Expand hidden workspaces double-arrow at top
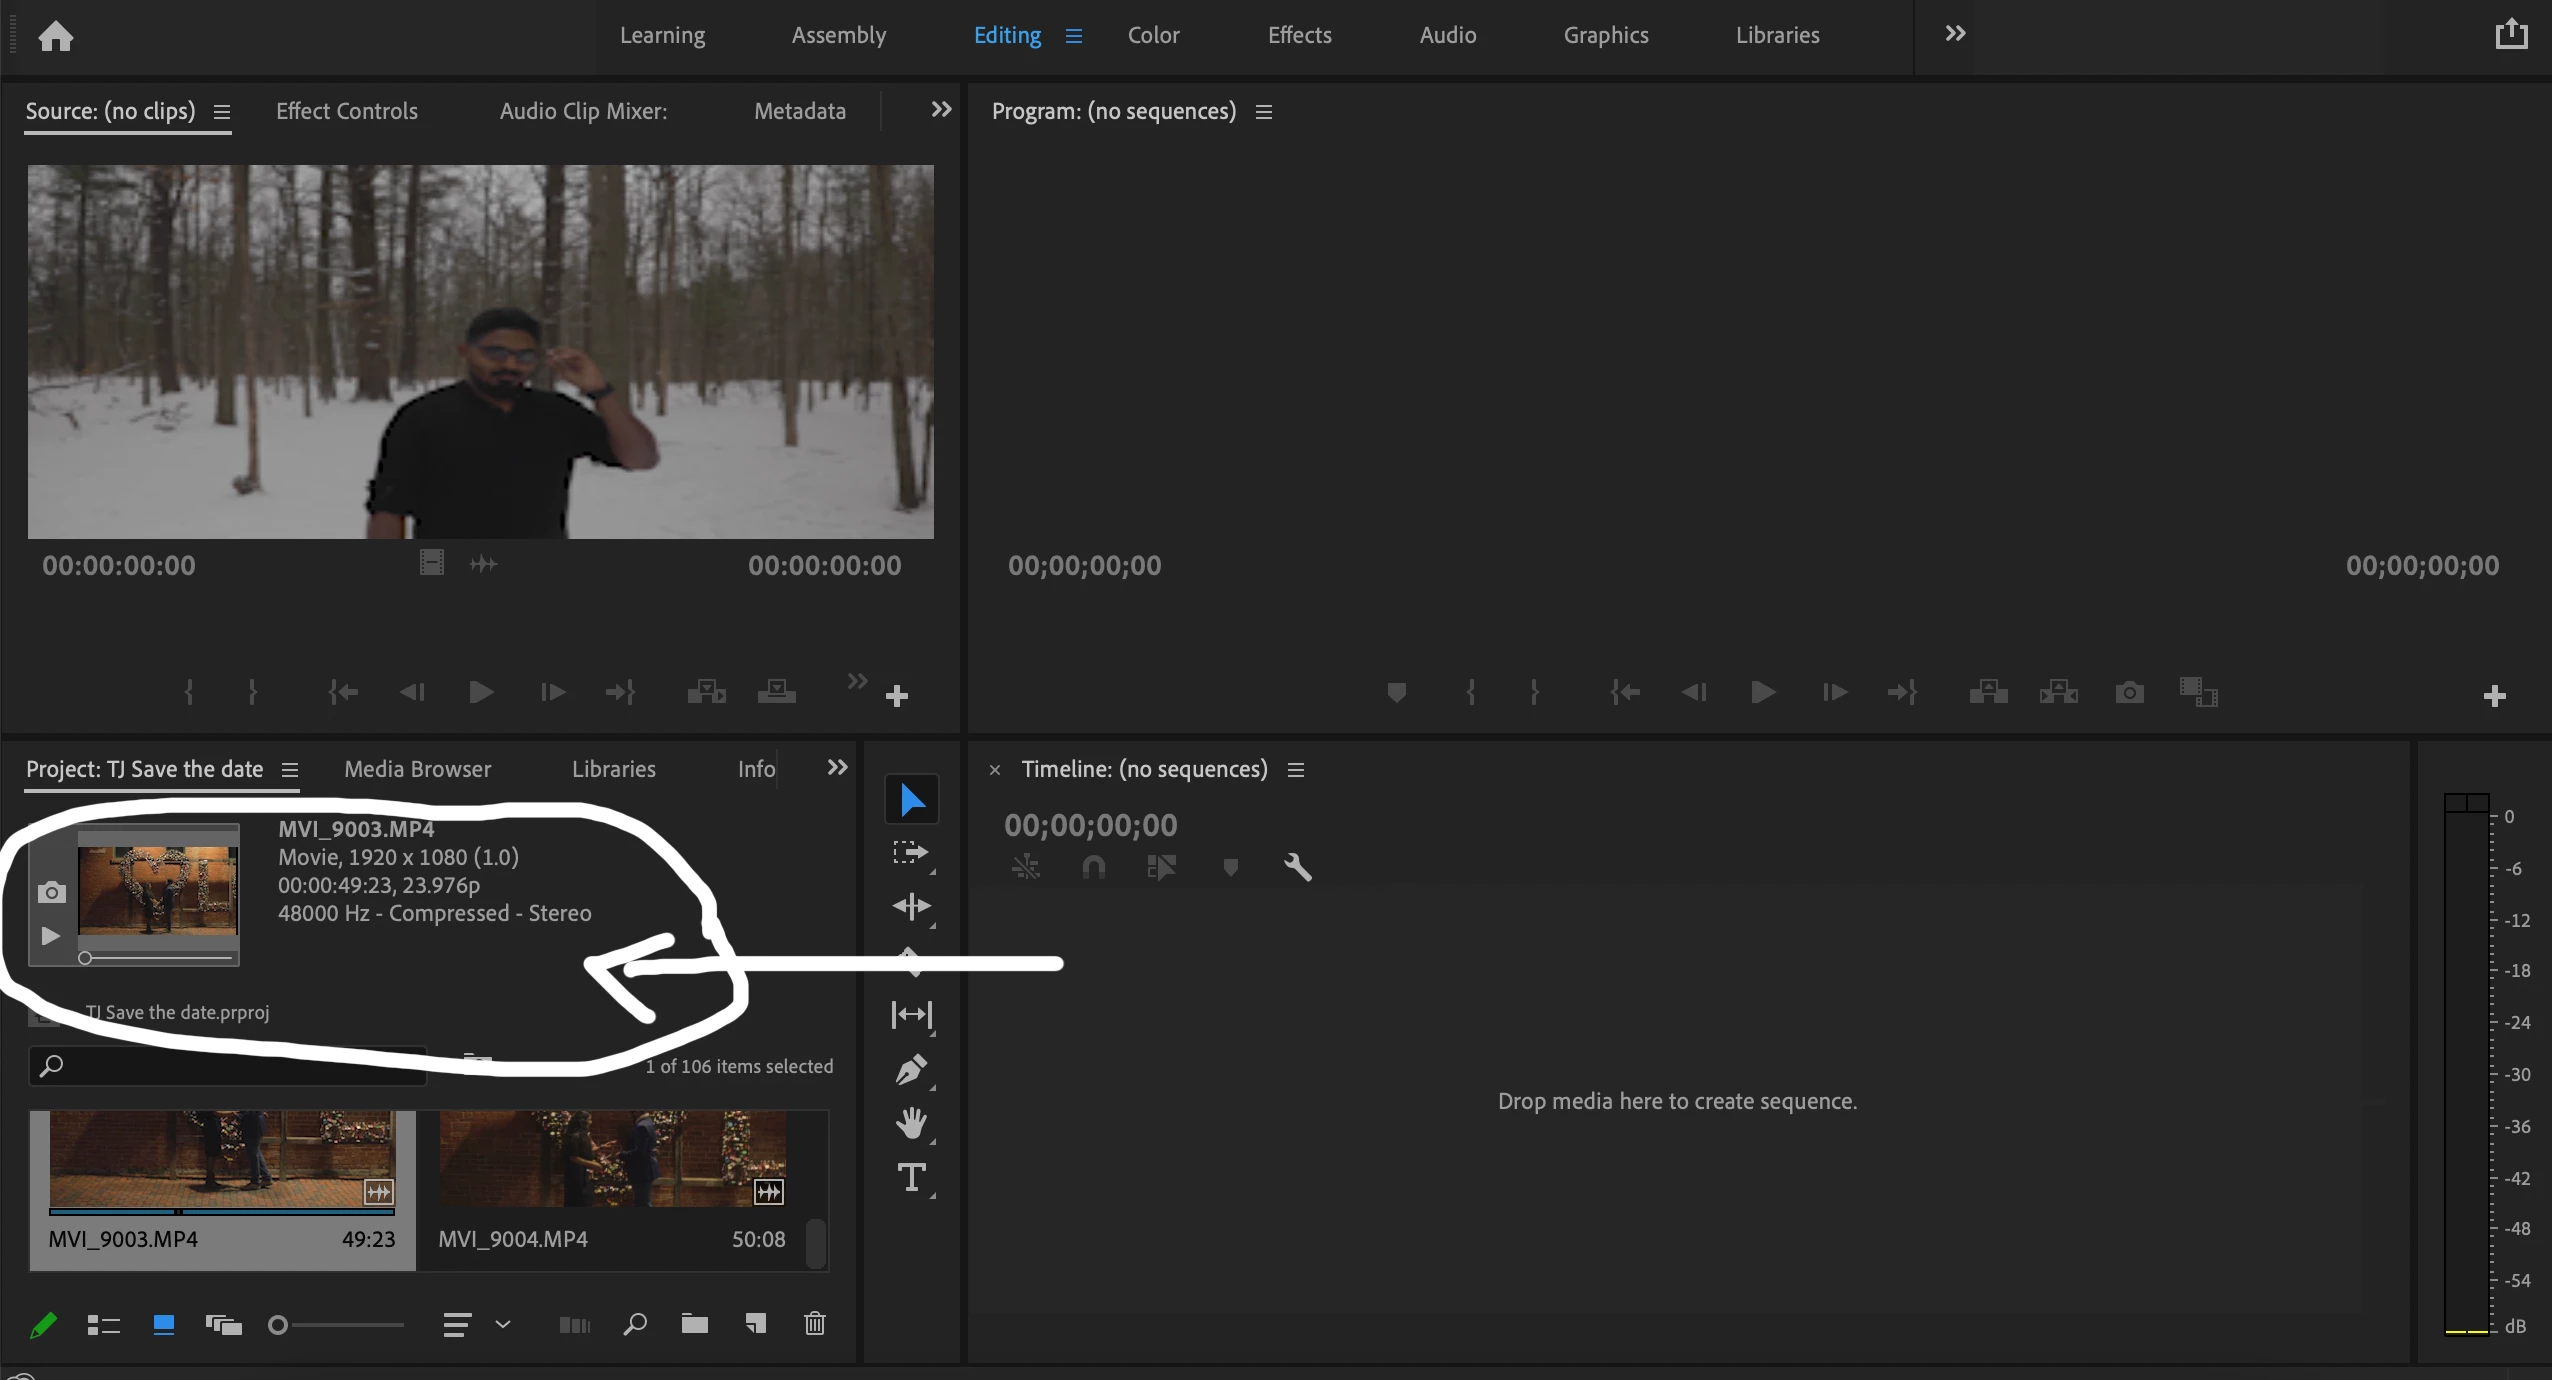This screenshot has height=1380, width=2552. [x=1955, y=34]
